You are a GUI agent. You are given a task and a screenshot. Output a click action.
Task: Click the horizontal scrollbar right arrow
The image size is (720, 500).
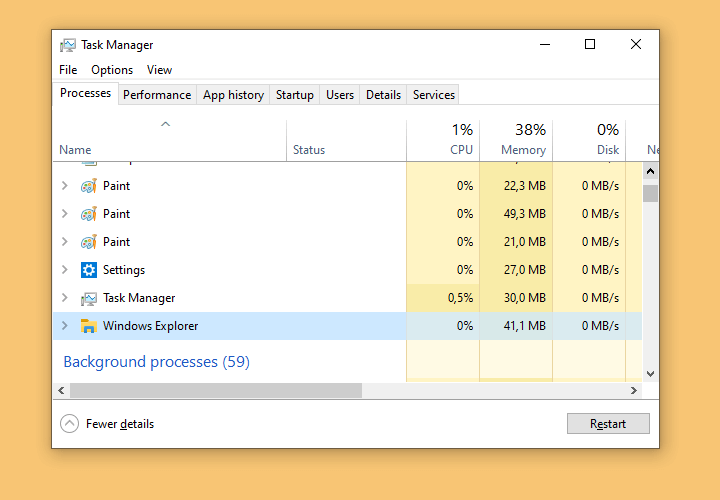634,391
